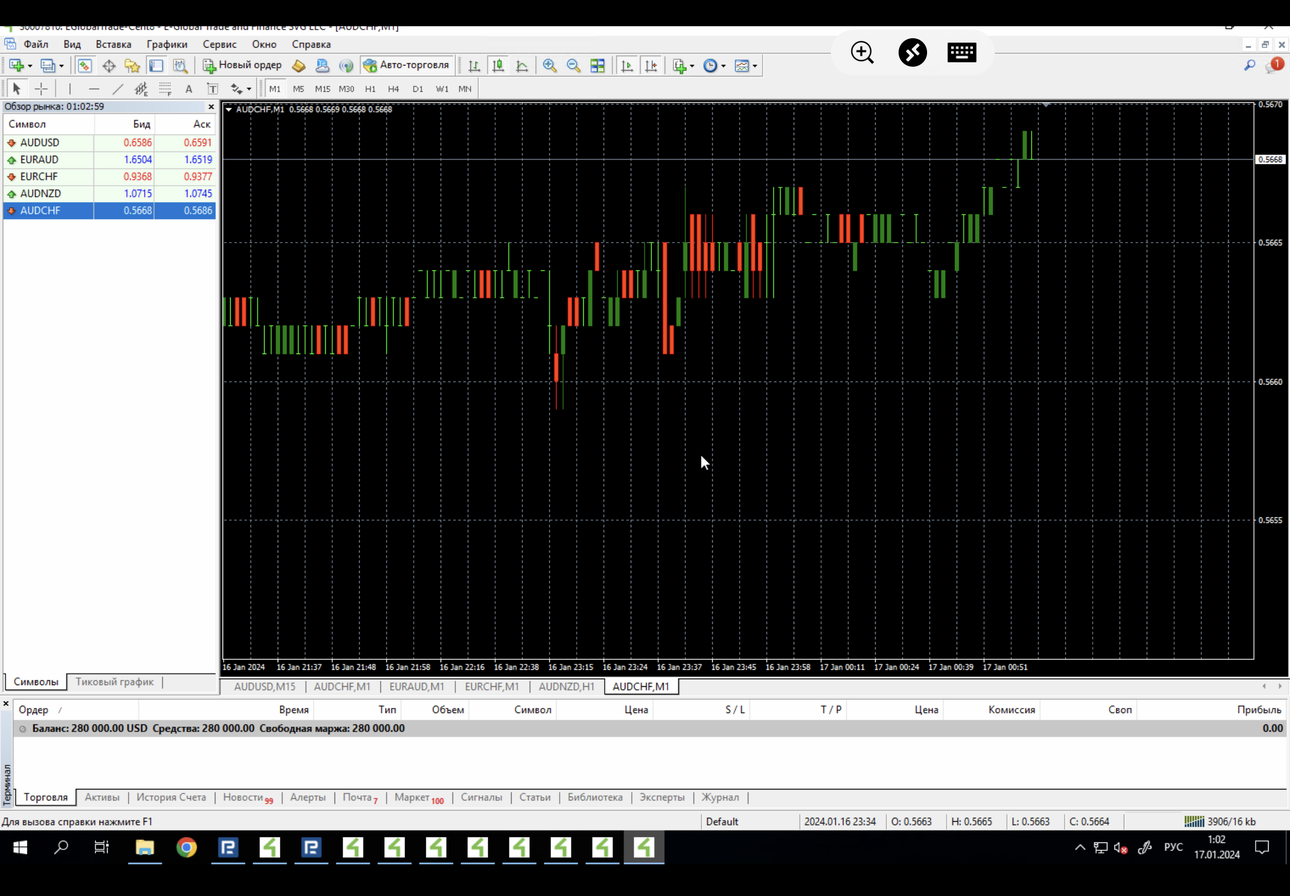Switch to M5 timeframe
Viewport: 1290px width, 896px height.
pos(298,89)
